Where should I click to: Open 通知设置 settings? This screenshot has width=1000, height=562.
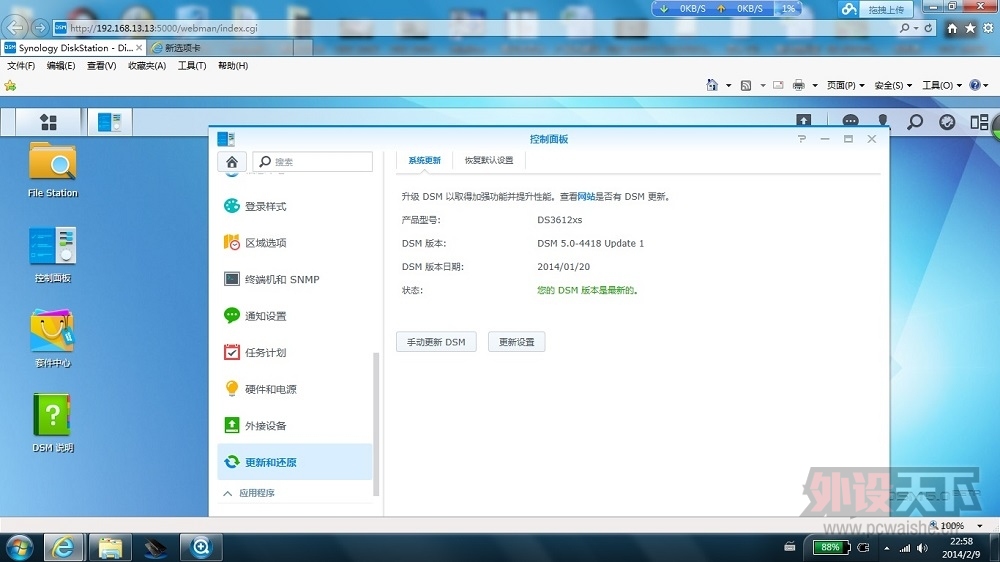(x=295, y=316)
